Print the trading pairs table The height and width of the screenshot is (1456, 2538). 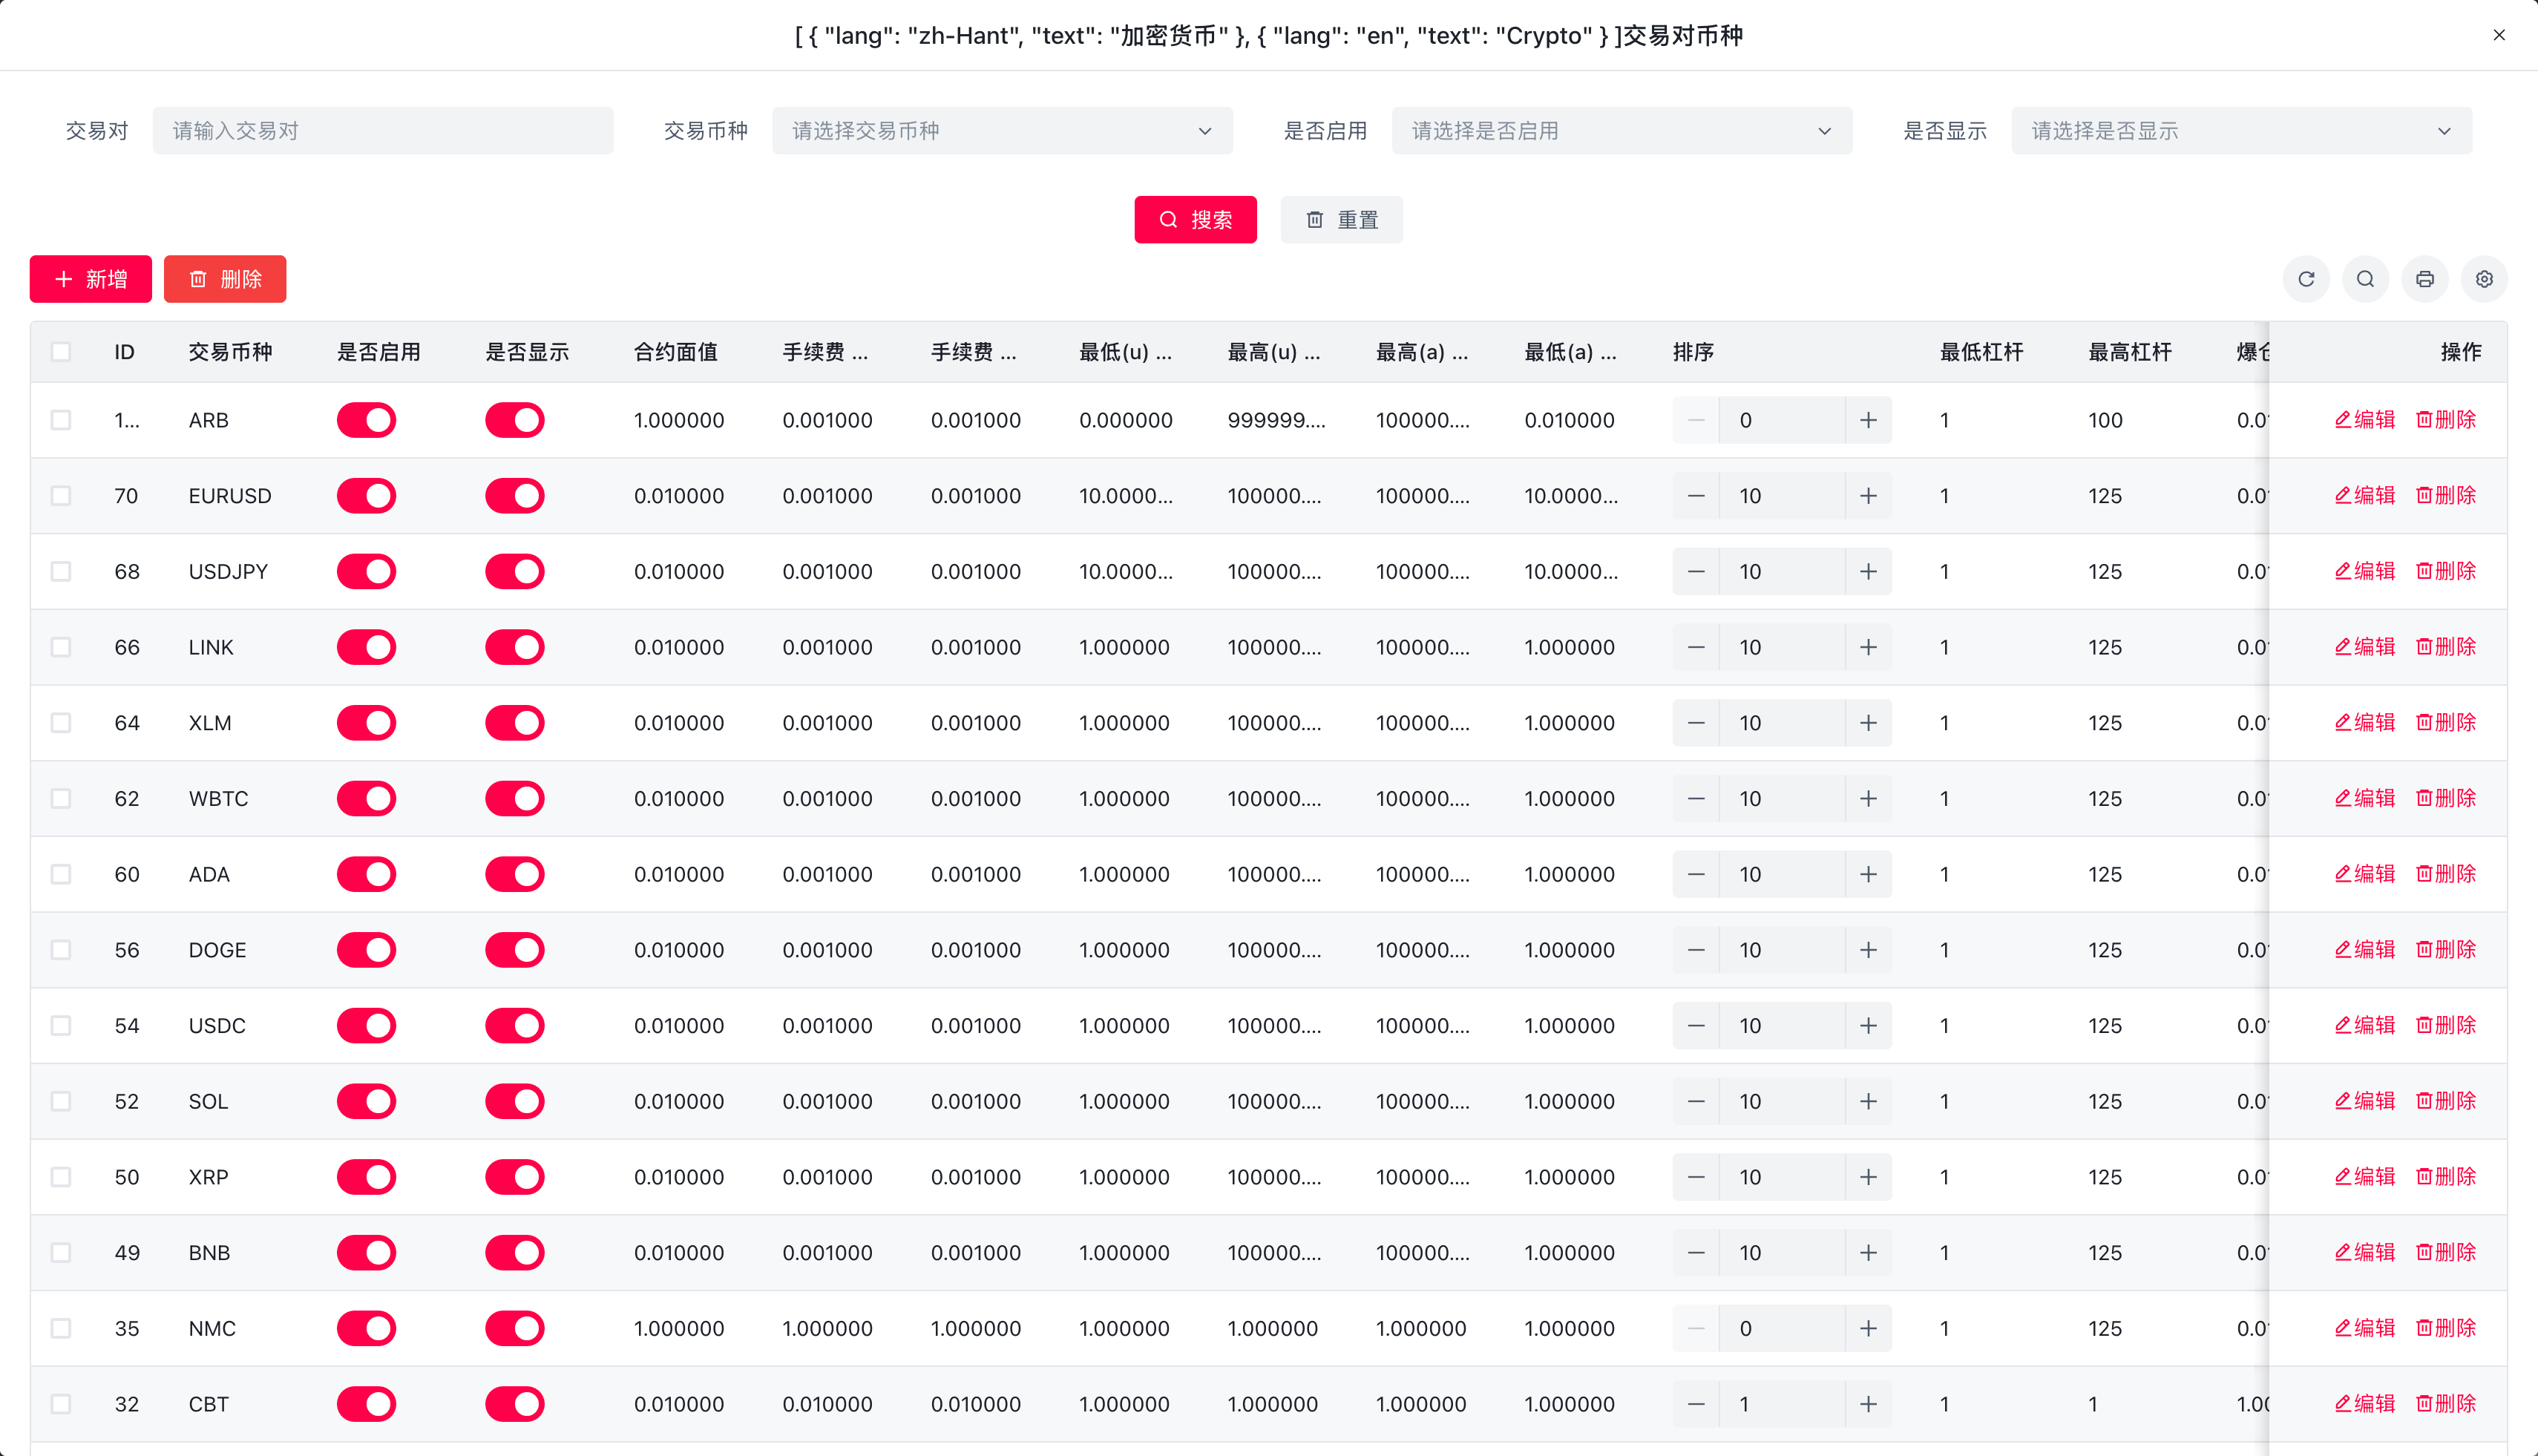[2425, 279]
